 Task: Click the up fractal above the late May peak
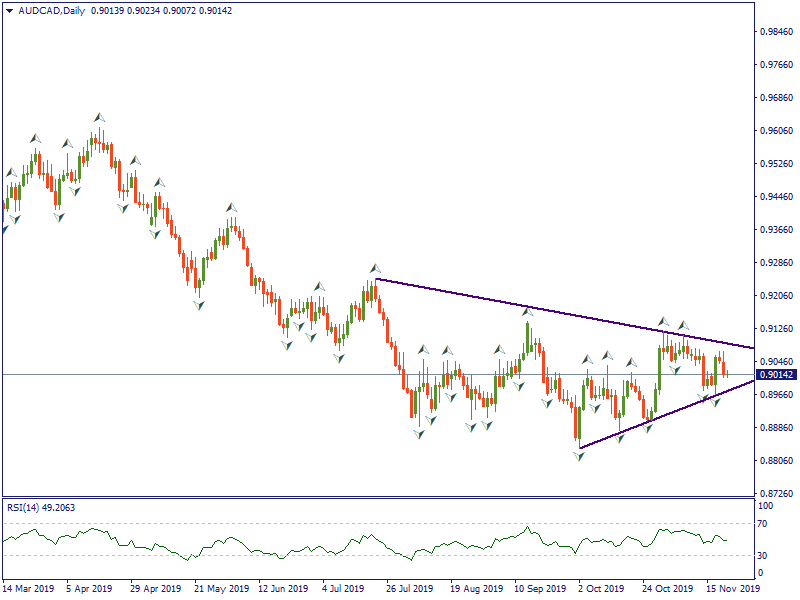click(x=231, y=208)
